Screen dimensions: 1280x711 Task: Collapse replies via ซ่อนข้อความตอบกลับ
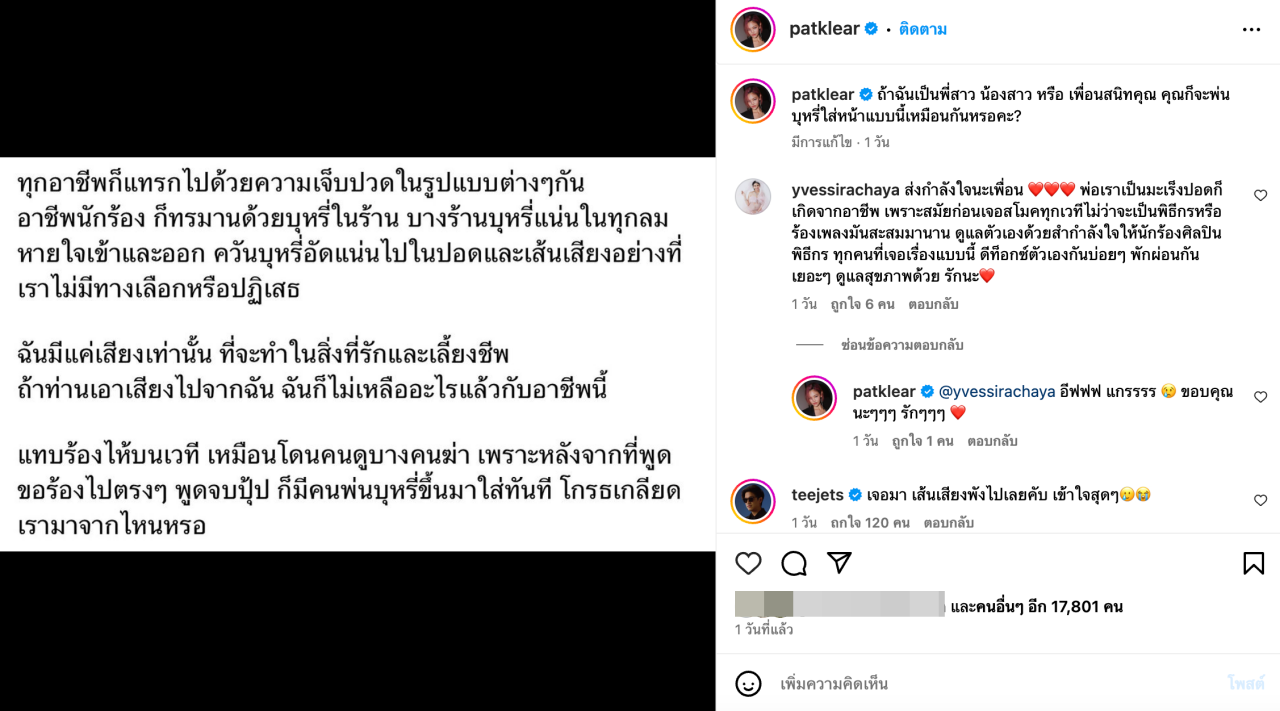tap(902, 345)
